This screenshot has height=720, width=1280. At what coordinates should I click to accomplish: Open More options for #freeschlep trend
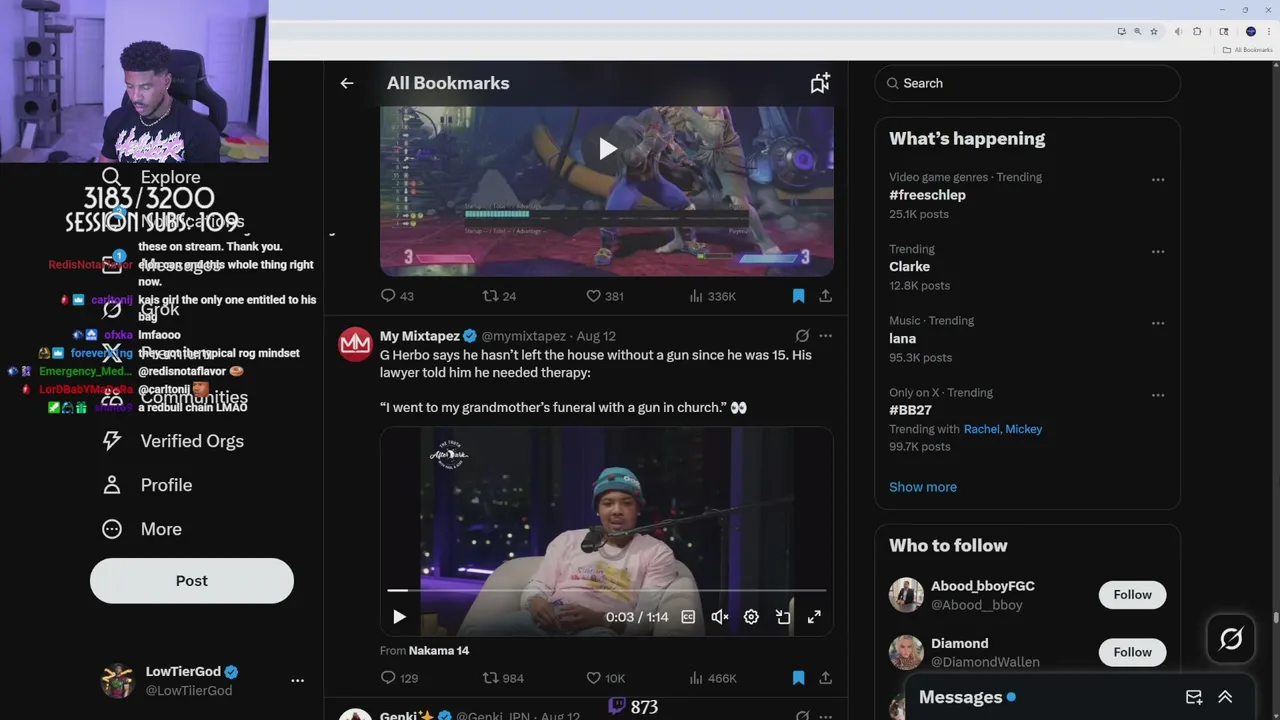(x=1157, y=180)
